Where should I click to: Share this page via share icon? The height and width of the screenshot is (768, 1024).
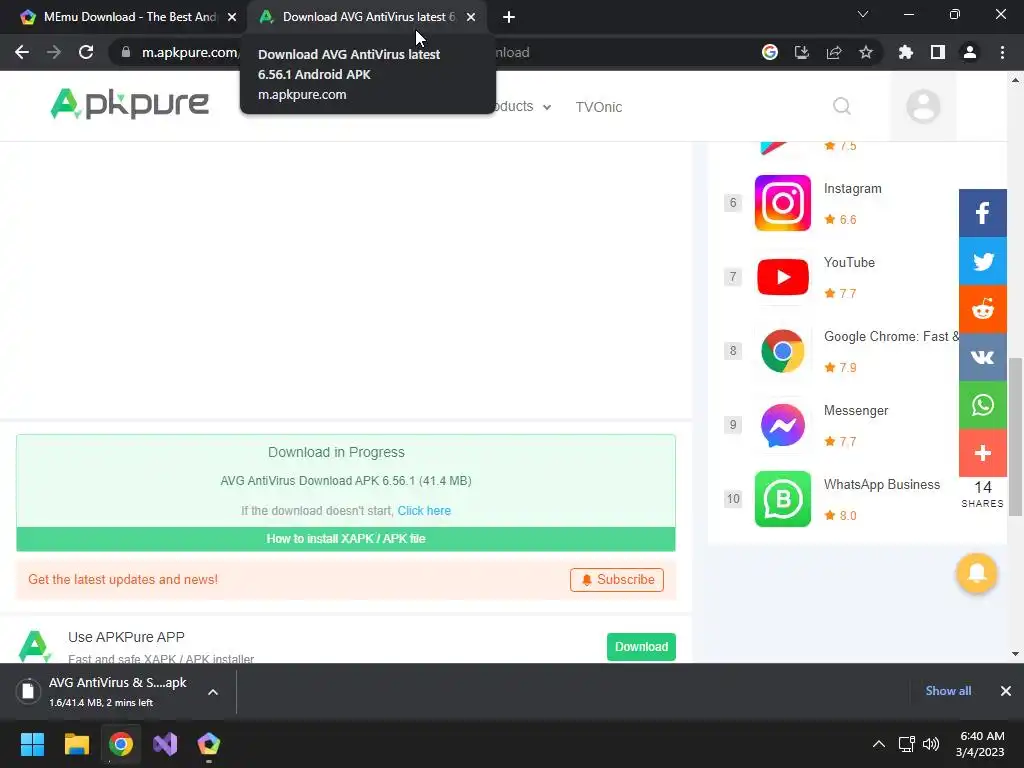(x=834, y=52)
